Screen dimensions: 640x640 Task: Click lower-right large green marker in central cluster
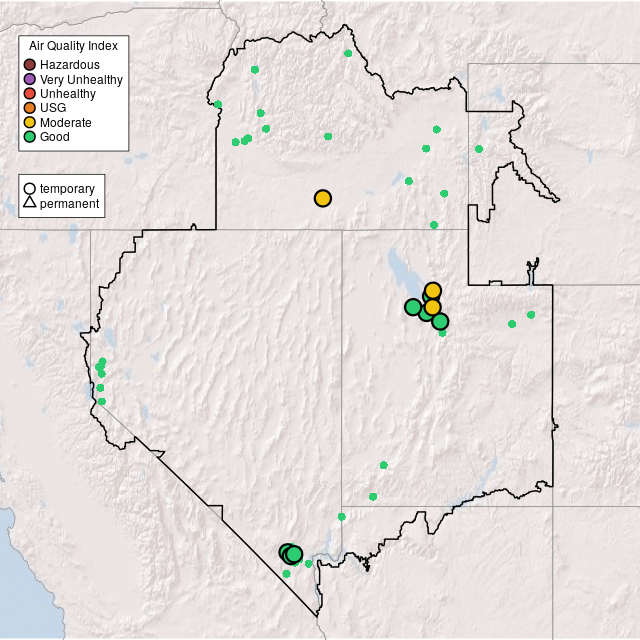pyautogui.click(x=440, y=321)
